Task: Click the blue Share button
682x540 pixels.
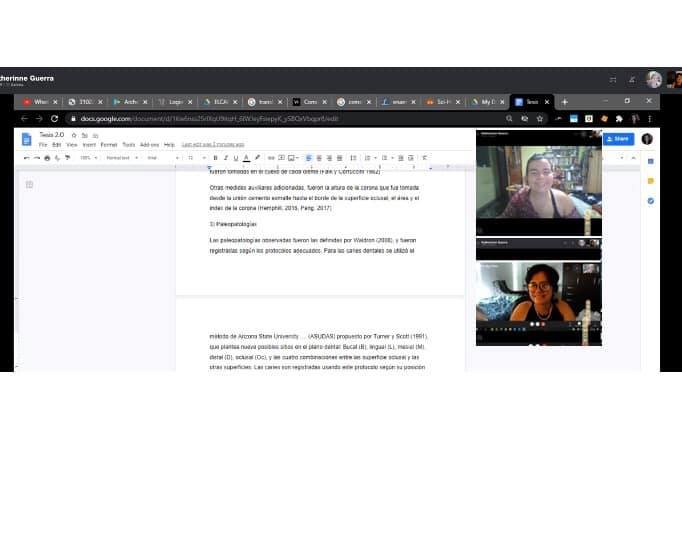Action: click(618, 139)
